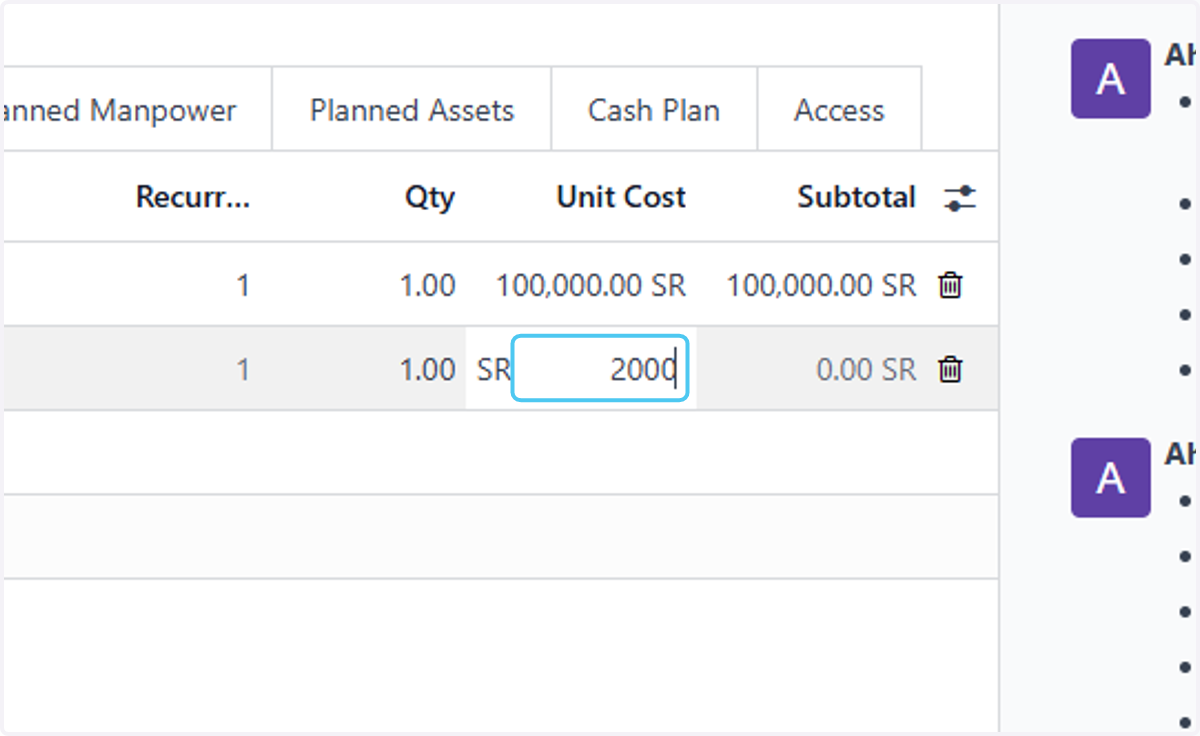Screen dimensions: 1200x736
Task: Sort by the Qty column header
Action: click(x=430, y=197)
